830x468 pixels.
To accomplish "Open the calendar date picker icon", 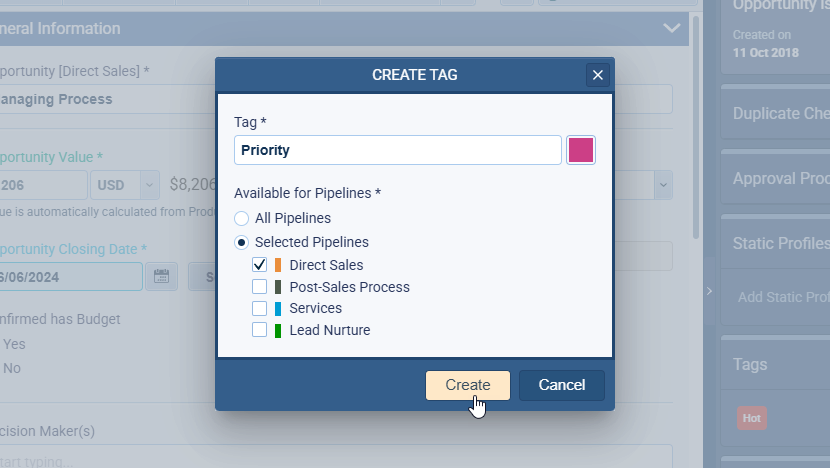I will 160,277.
